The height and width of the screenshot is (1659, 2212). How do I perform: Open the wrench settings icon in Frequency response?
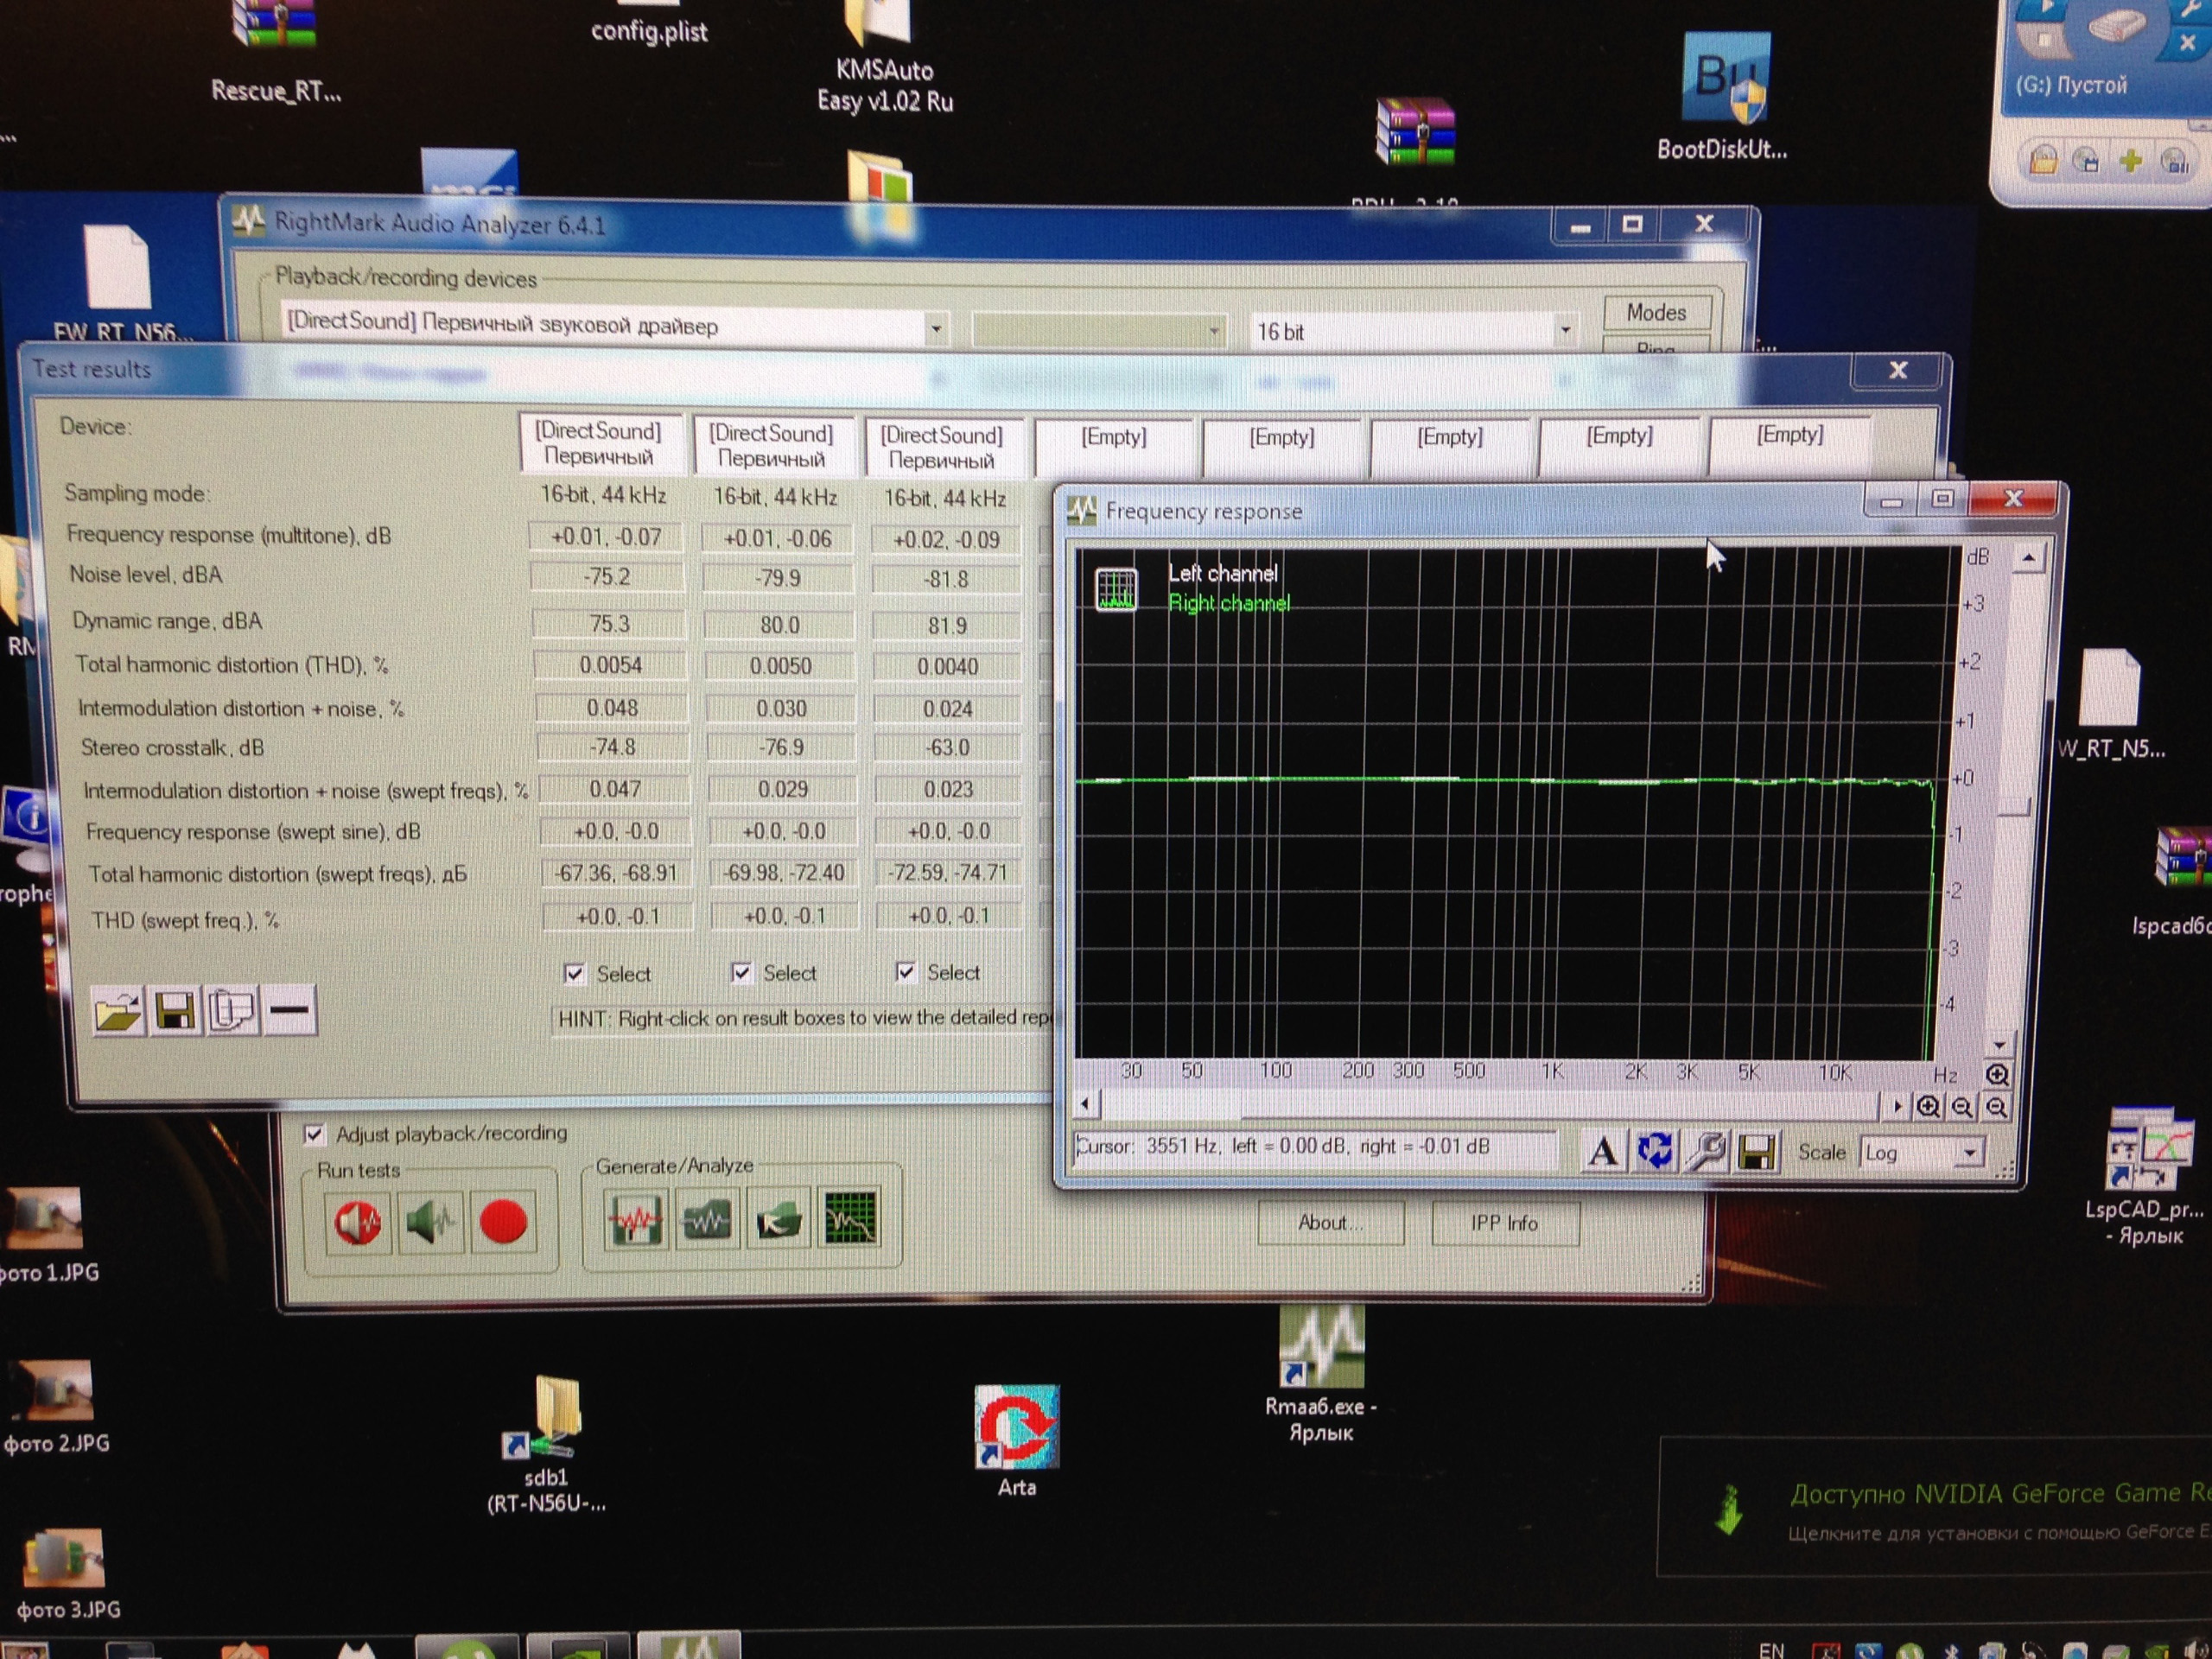[1706, 1152]
